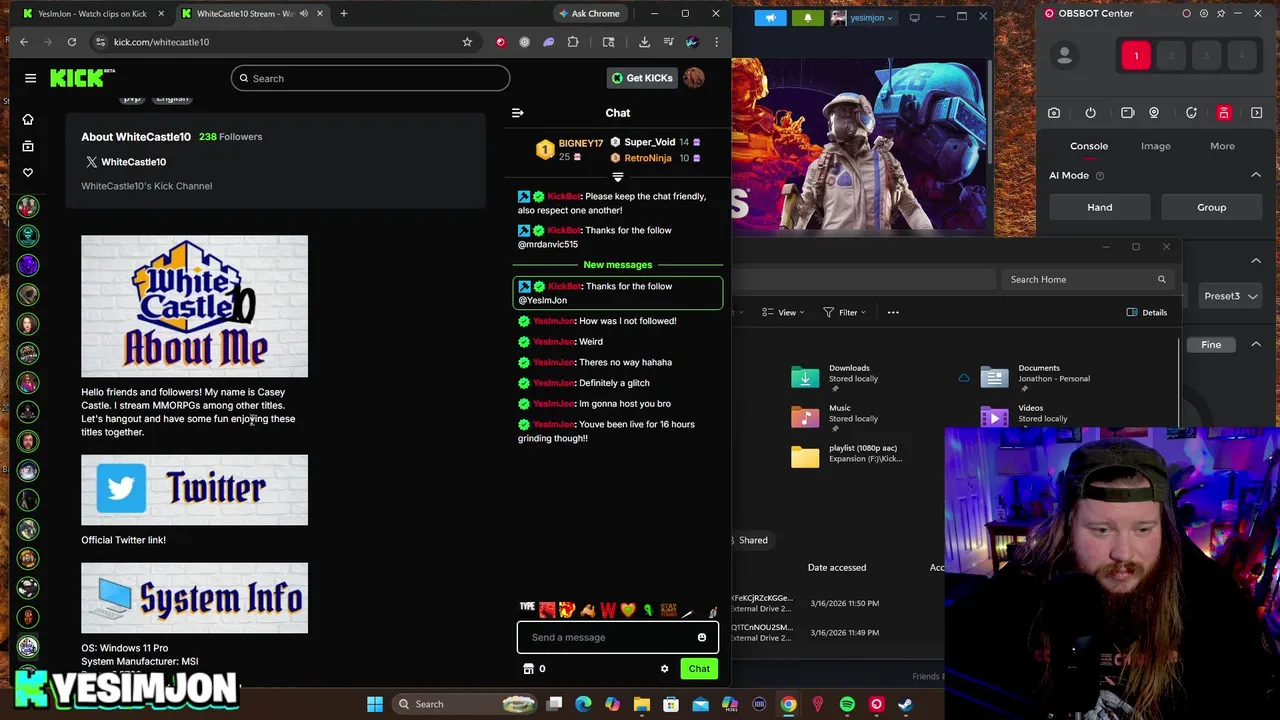Go back in Chrome
This screenshot has height=720, width=1280.
[24, 42]
